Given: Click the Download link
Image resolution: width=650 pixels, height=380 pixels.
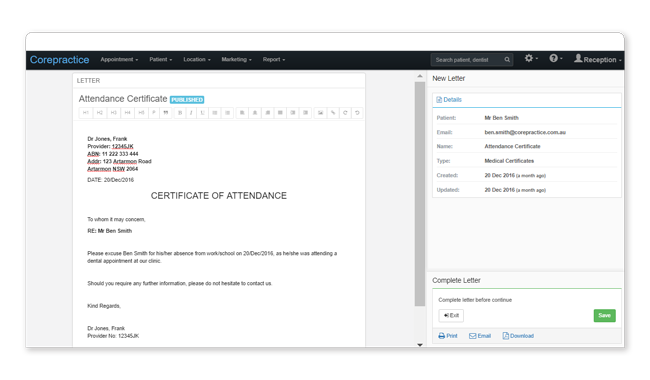Looking at the screenshot, I should [518, 336].
